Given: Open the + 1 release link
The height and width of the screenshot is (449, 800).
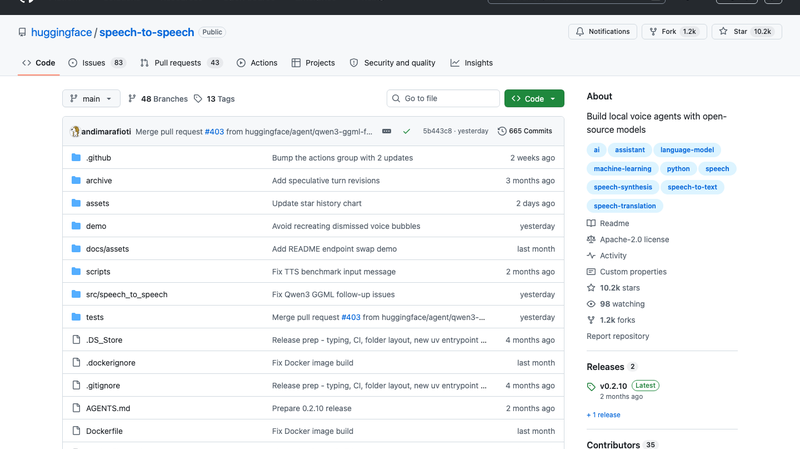Looking at the screenshot, I should tap(604, 415).
